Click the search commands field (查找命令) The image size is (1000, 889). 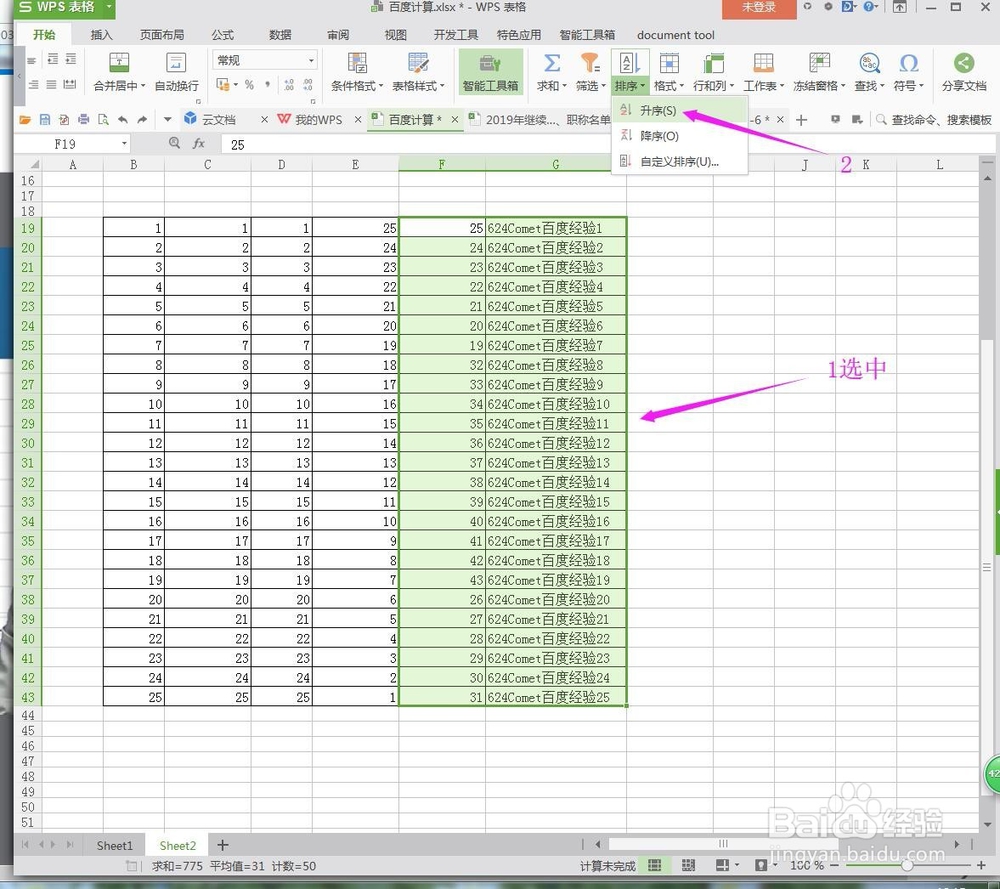tap(934, 119)
